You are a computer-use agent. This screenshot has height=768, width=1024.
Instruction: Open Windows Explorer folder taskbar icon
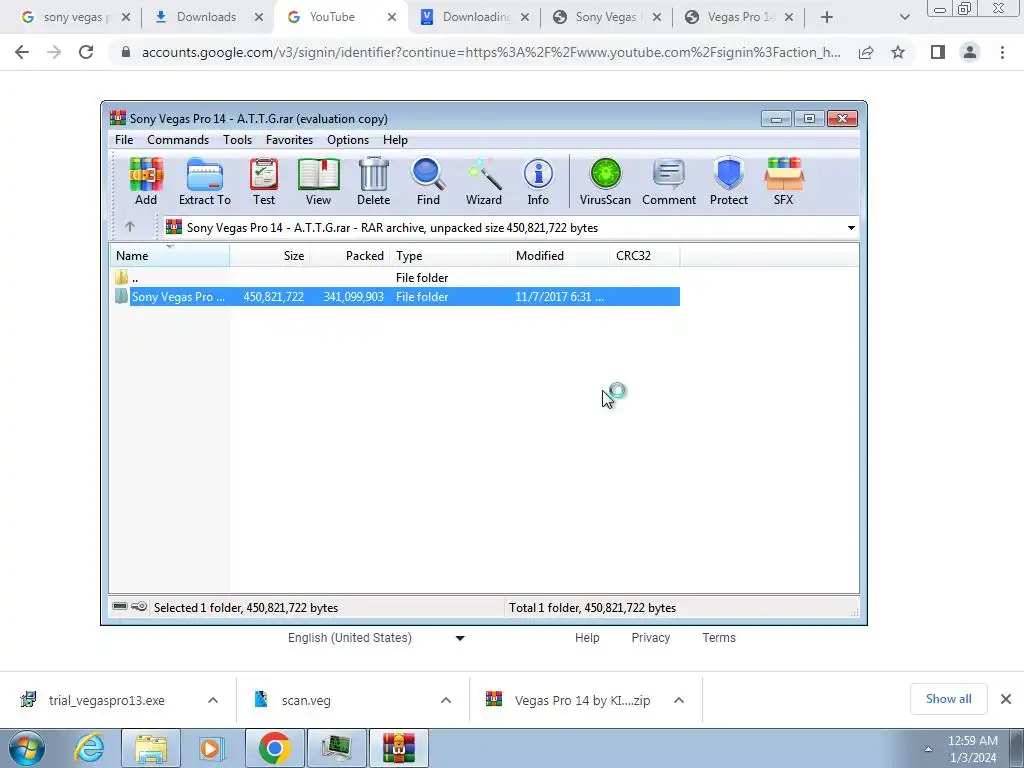151,748
